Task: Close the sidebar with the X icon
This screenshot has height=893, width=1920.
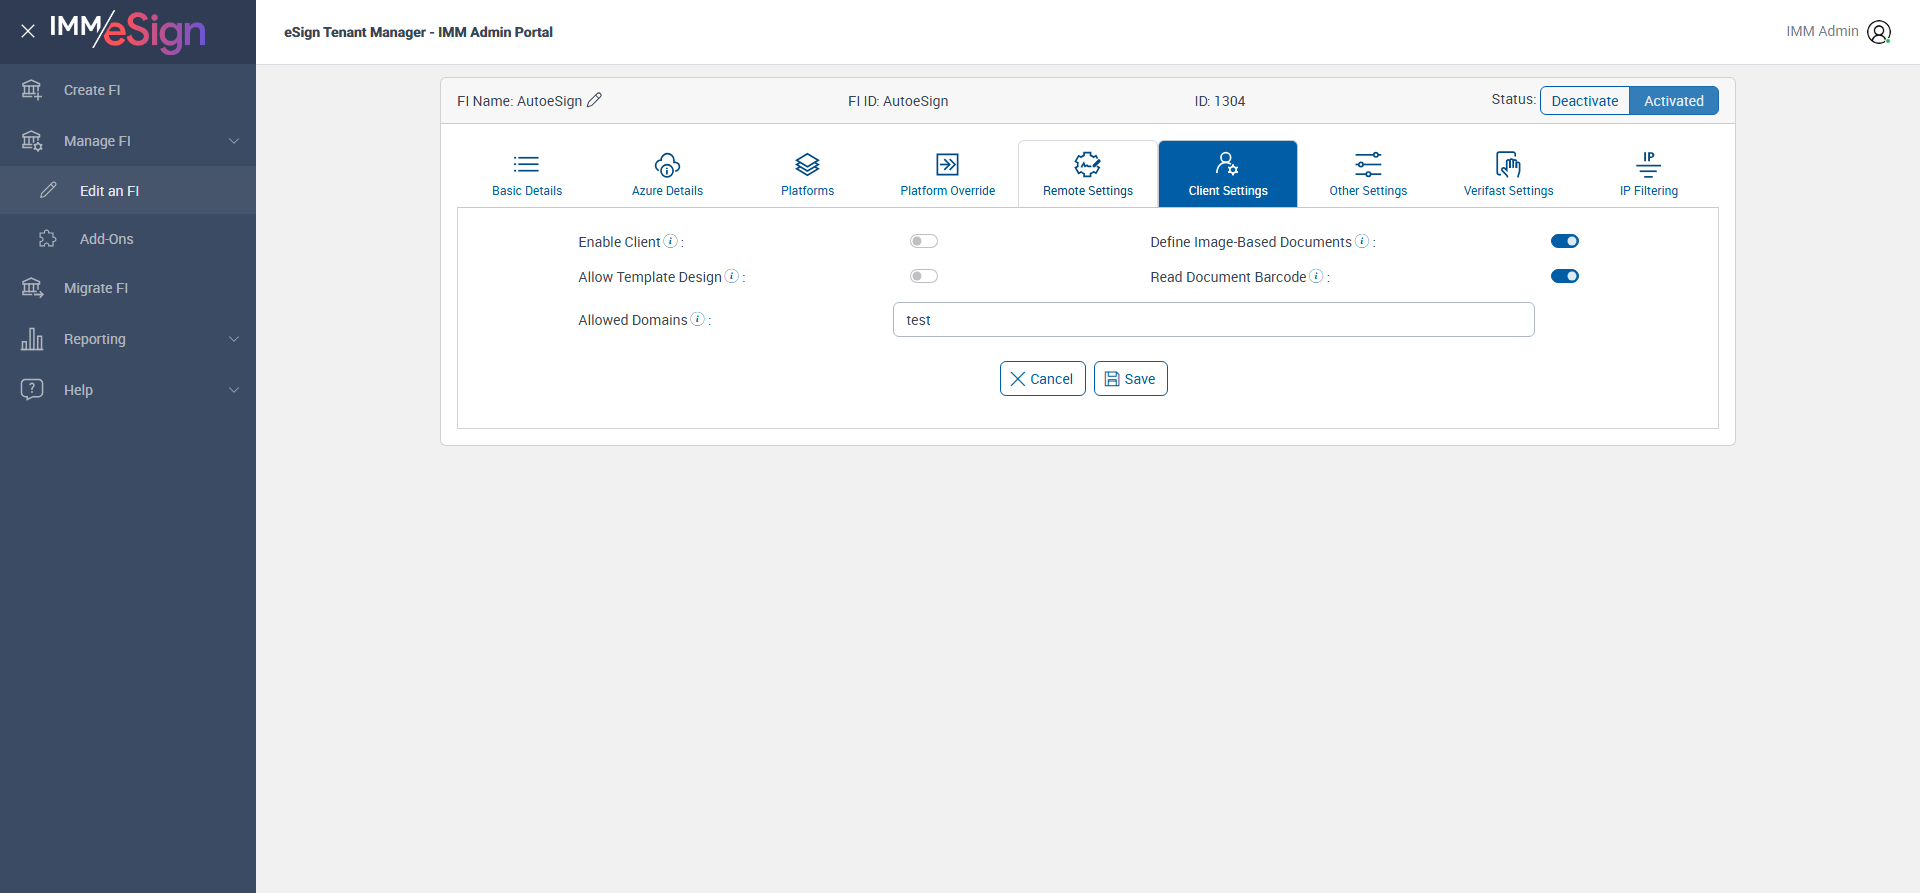Action: [x=28, y=31]
